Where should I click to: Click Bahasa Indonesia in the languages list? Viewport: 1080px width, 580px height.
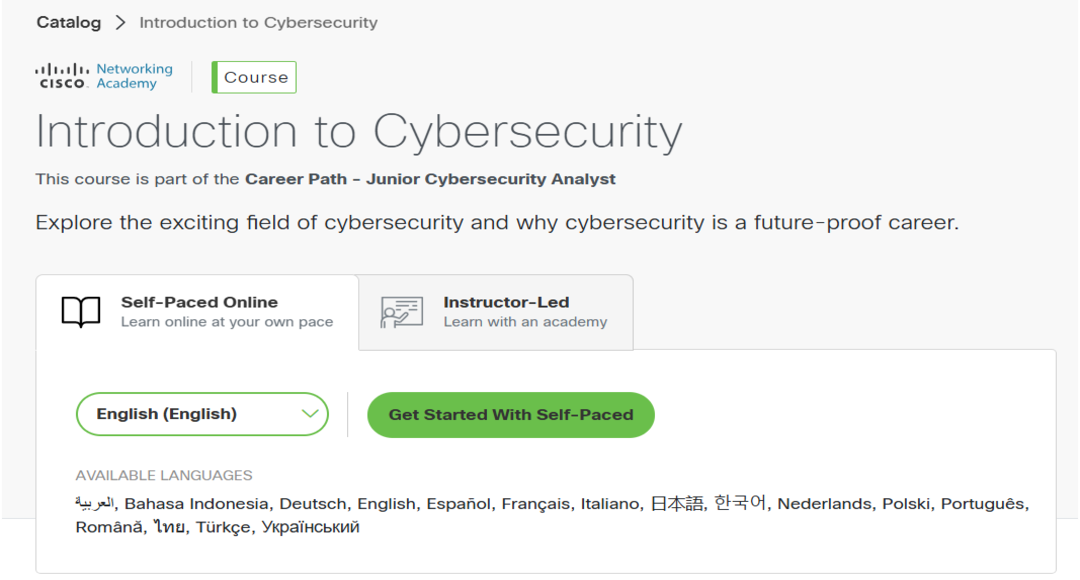(x=197, y=504)
